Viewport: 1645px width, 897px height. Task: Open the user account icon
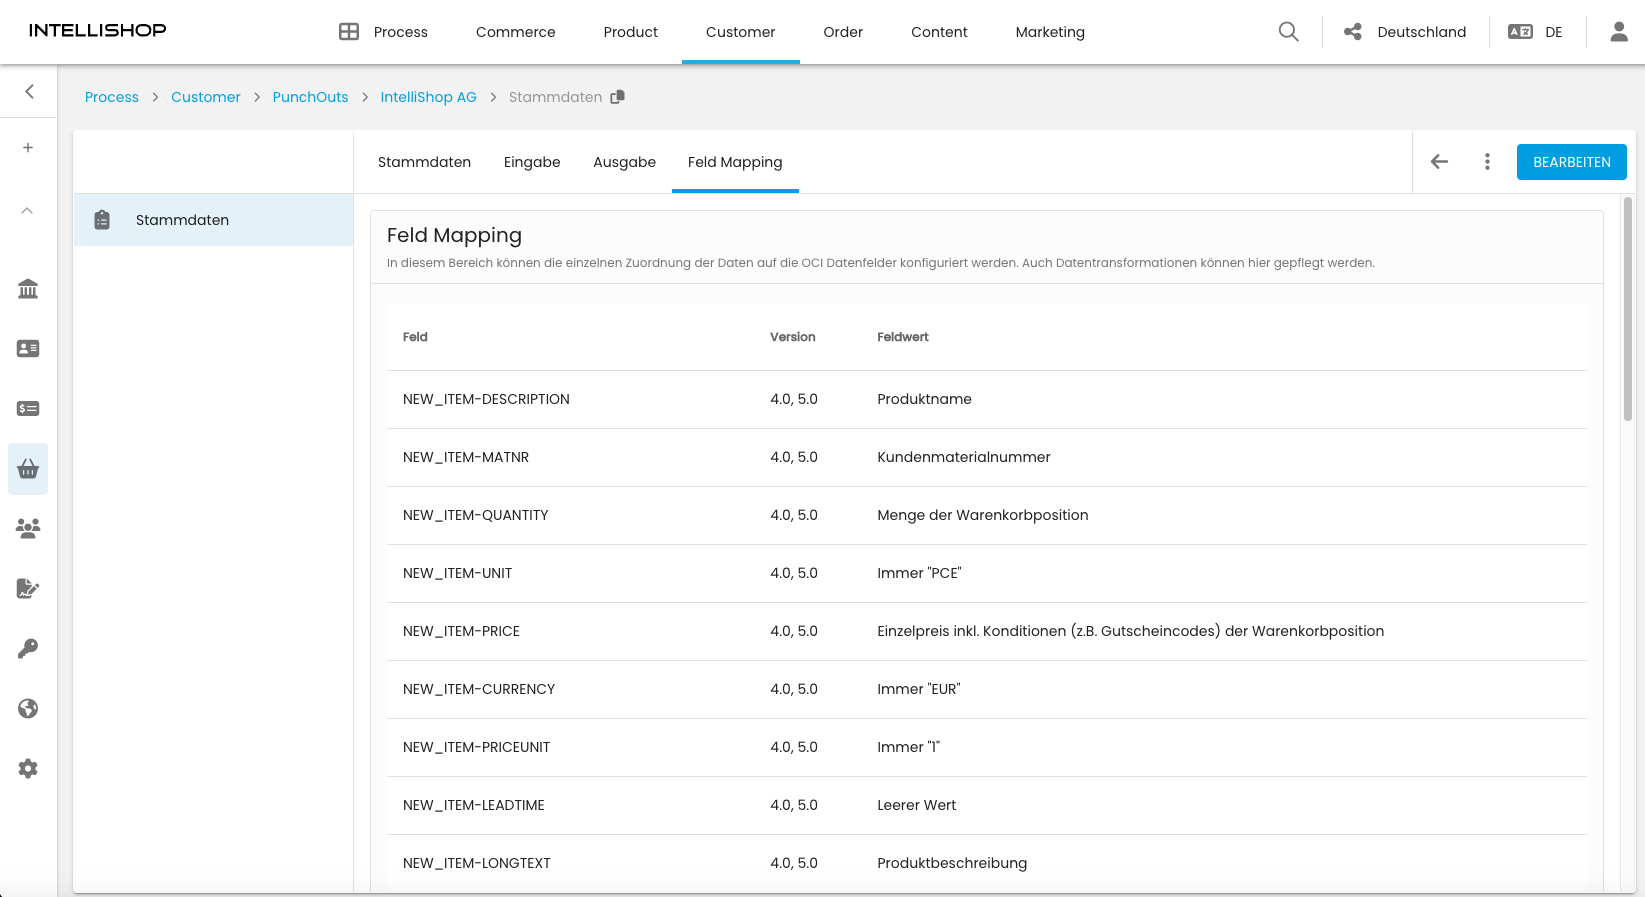(x=1618, y=32)
